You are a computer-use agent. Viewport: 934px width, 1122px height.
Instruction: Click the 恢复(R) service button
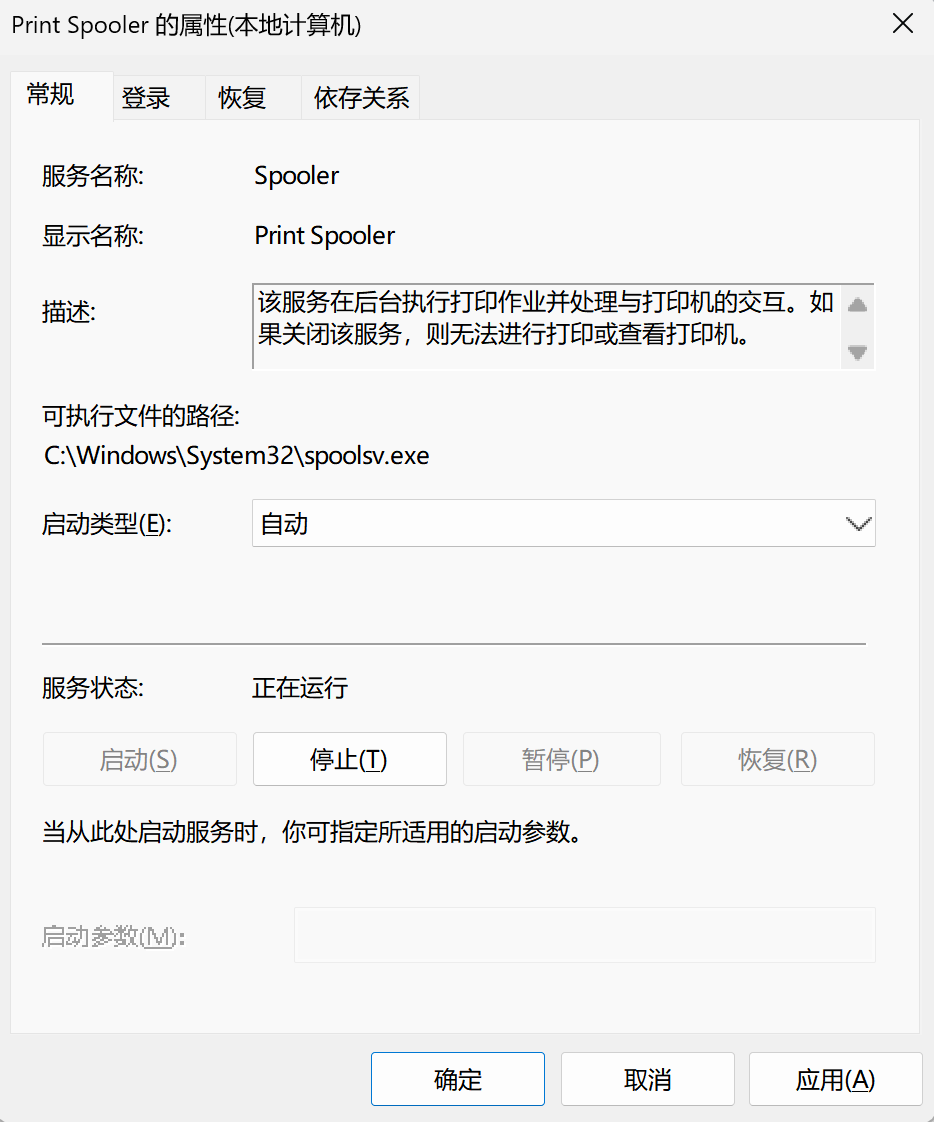(777, 759)
